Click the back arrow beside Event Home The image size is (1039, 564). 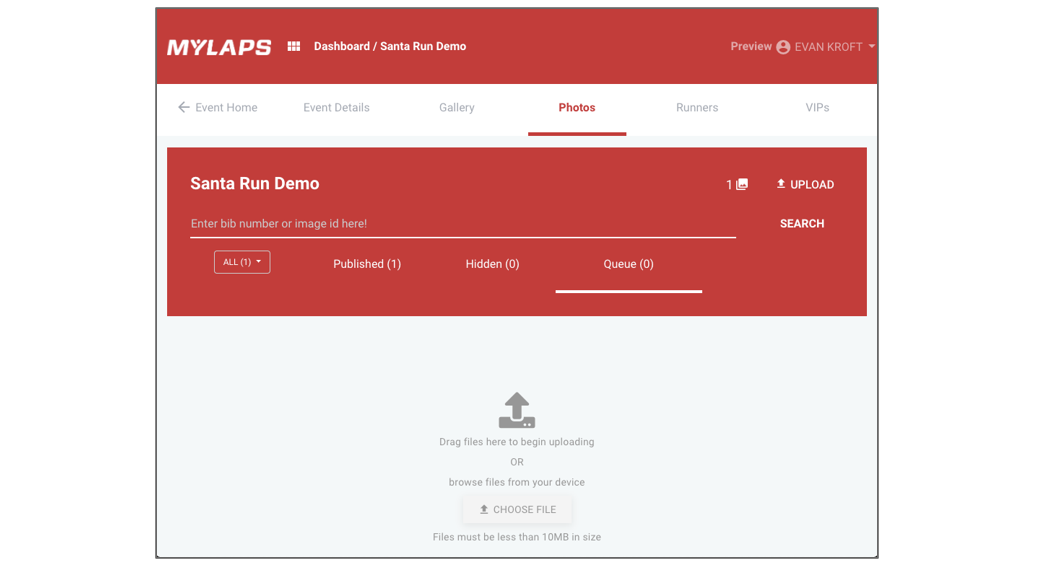coord(183,108)
